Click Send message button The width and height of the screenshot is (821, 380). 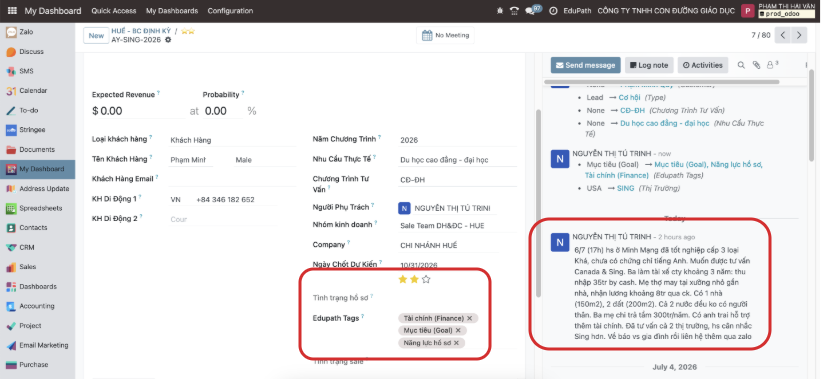point(585,65)
